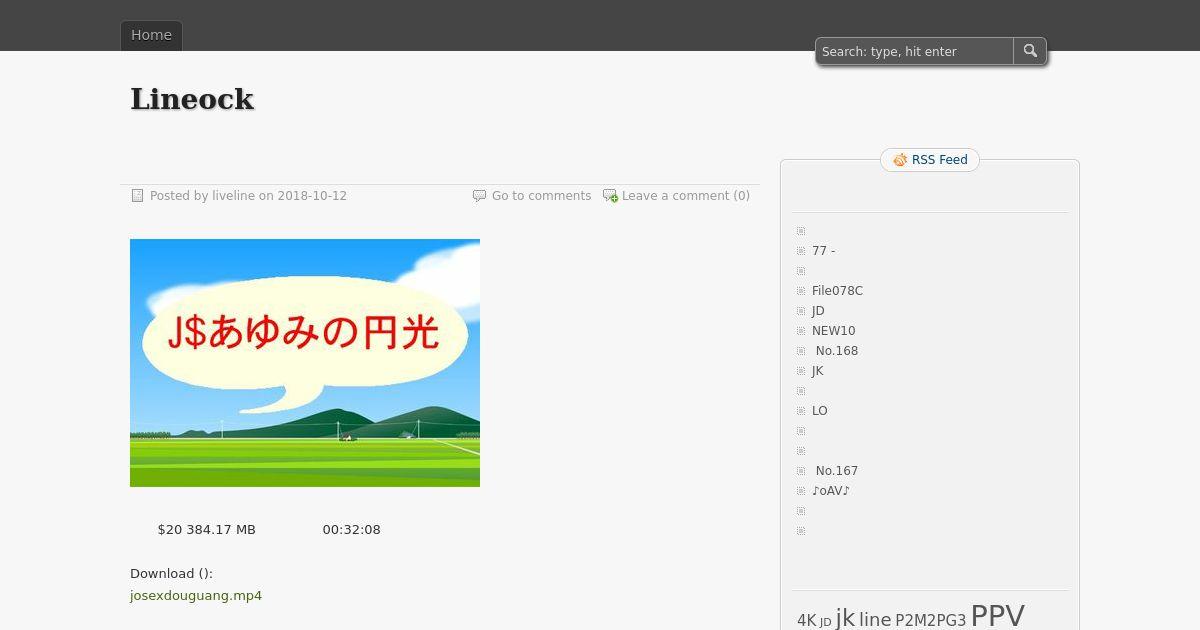Click the add-comment icon beside Leave a comment
The height and width of the screenshot is (630, 1200).
[x=610, y=196]
